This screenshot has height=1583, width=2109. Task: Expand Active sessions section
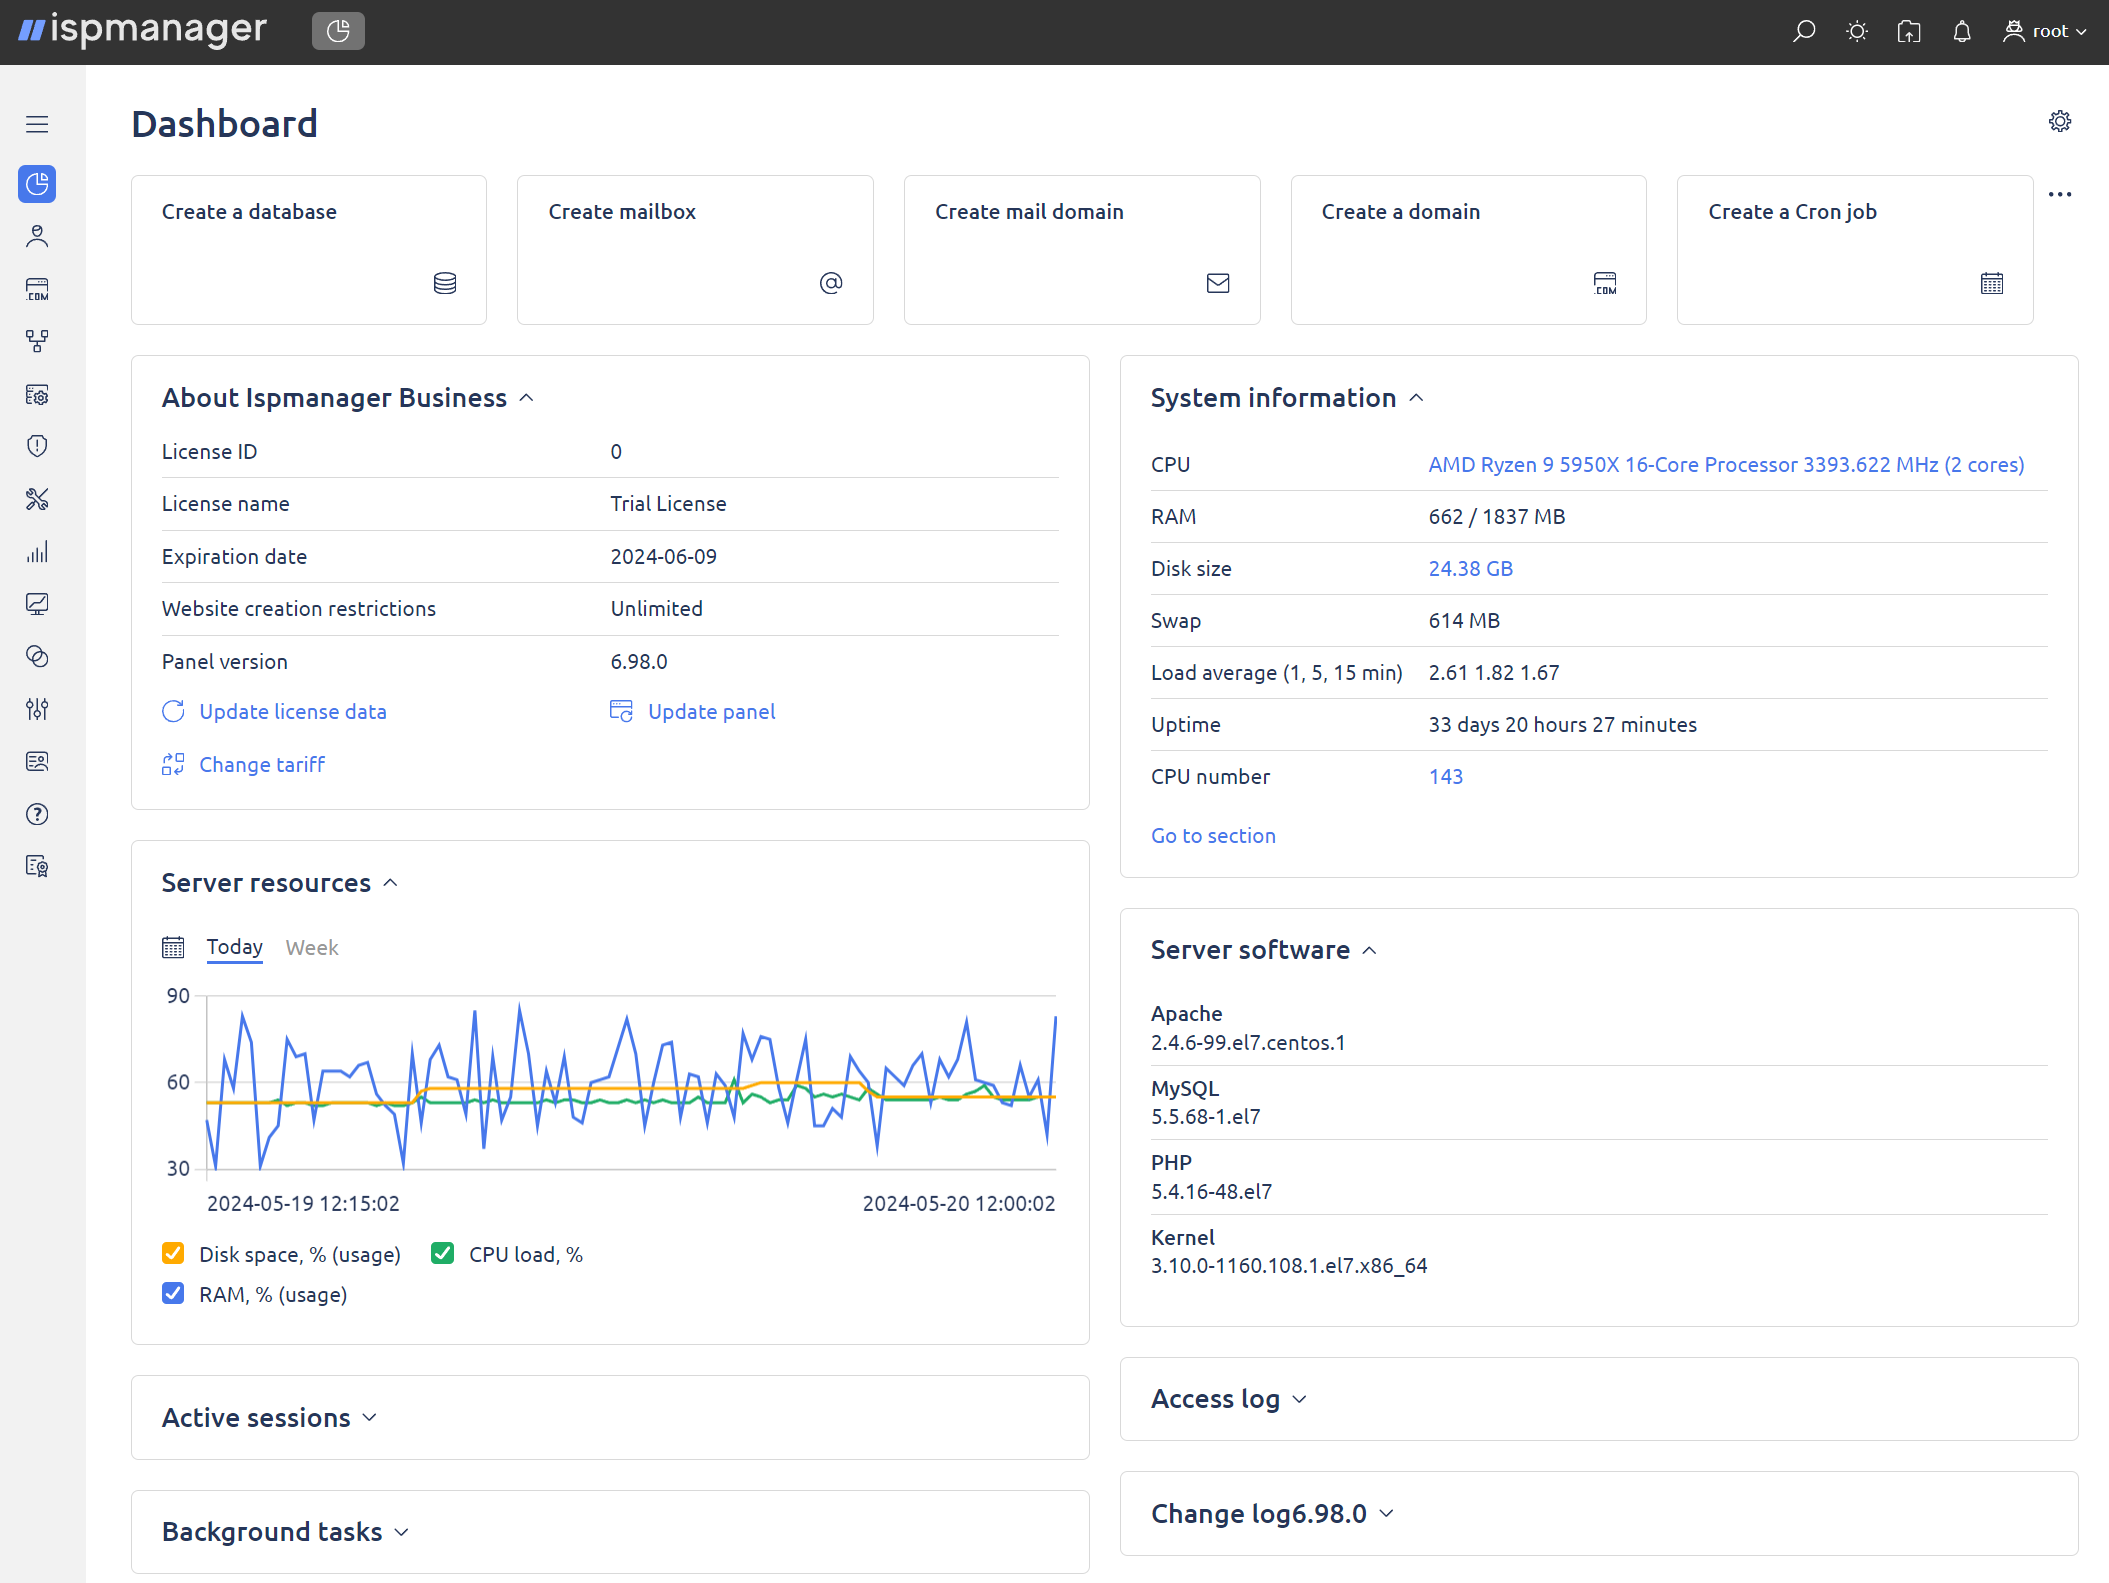pyautogui.click(x=370, y=1418)
